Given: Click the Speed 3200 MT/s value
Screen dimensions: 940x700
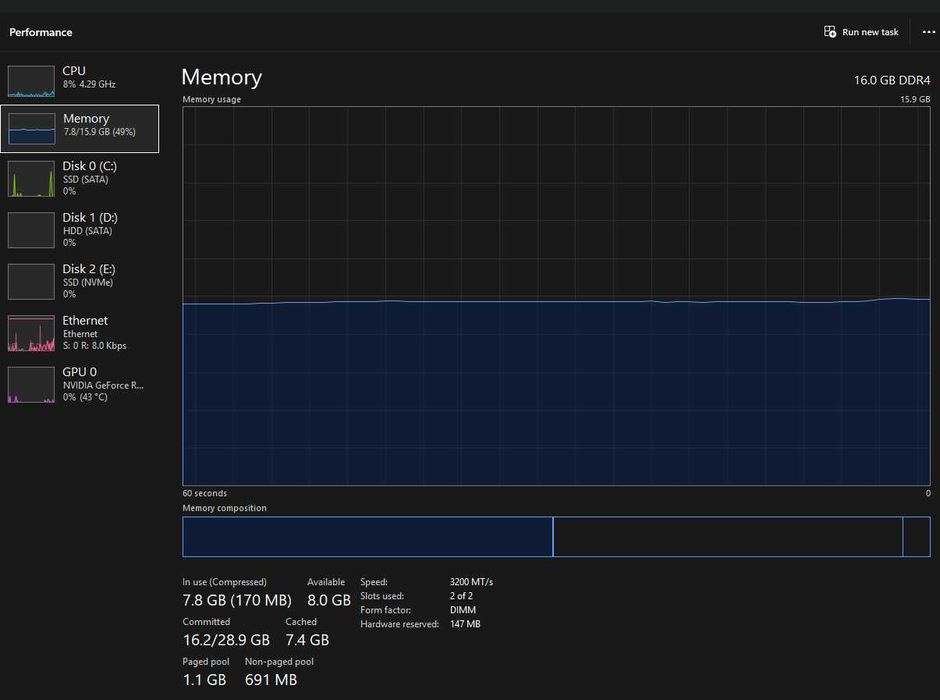Looking at the screenshot, I should coord(471,582).
